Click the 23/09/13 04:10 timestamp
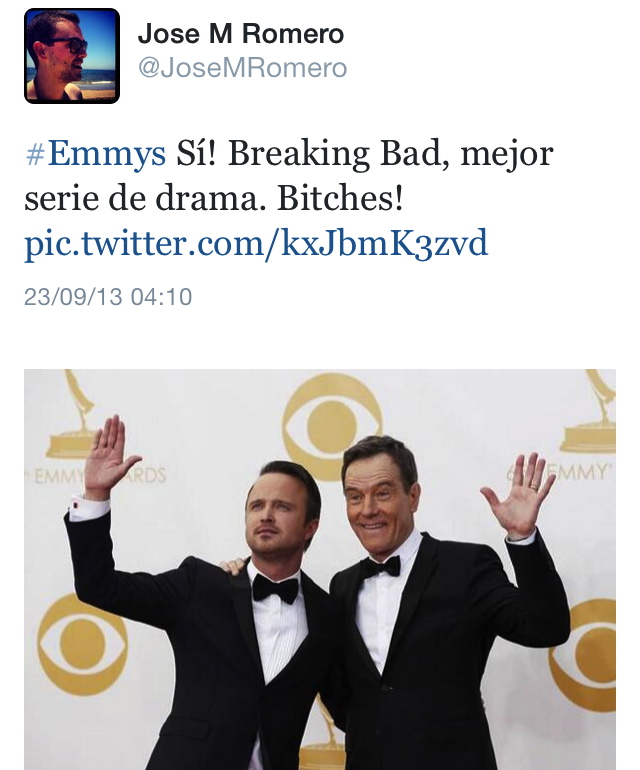The image size is (640, 770). pyautogui.click(x=108, y=297)
